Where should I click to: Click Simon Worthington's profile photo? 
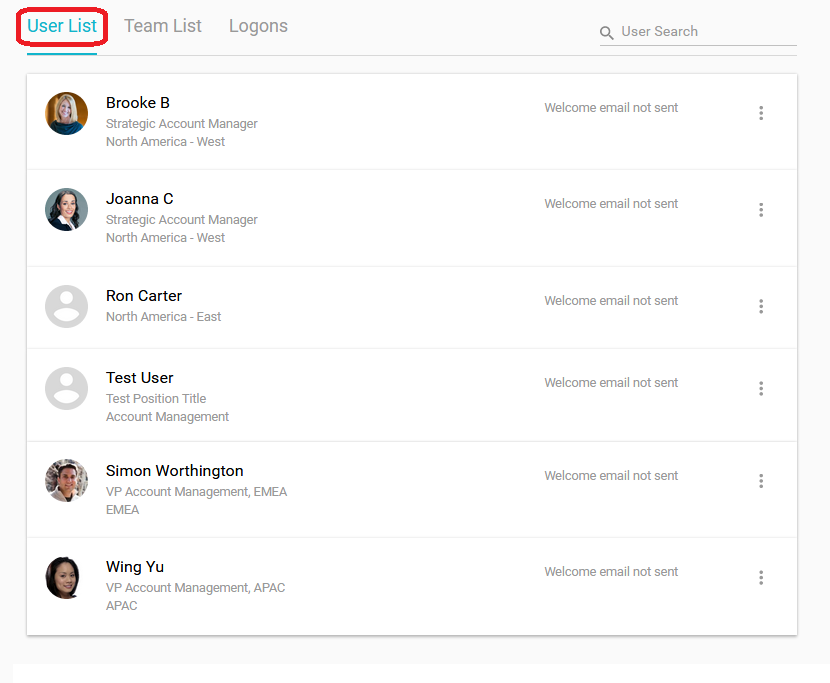tap(66, 481)
